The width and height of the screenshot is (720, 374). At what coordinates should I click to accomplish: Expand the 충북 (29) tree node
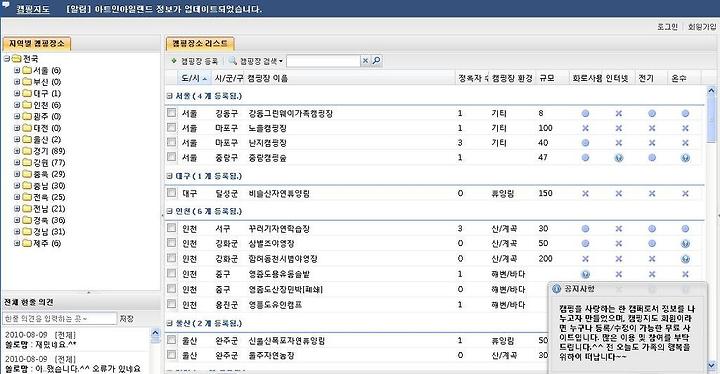[x=17, y=174]
